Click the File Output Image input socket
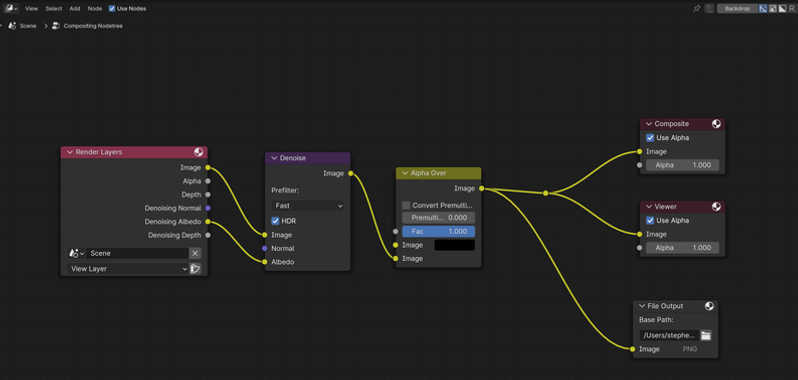 pyautogui.click(x=633, y=349)
